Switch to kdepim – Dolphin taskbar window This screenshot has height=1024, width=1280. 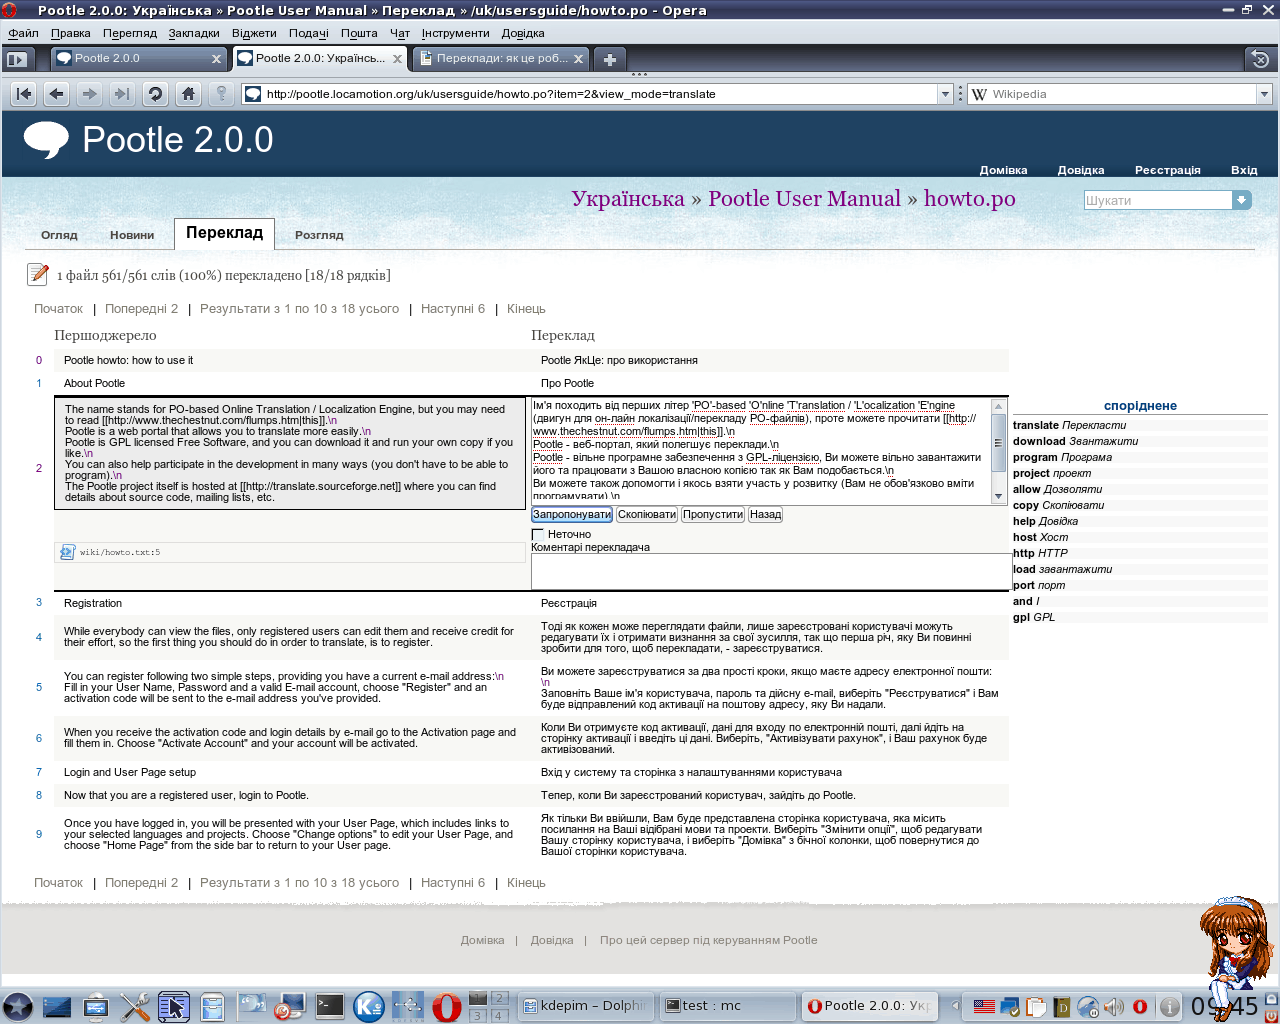tap(586, 1006)
